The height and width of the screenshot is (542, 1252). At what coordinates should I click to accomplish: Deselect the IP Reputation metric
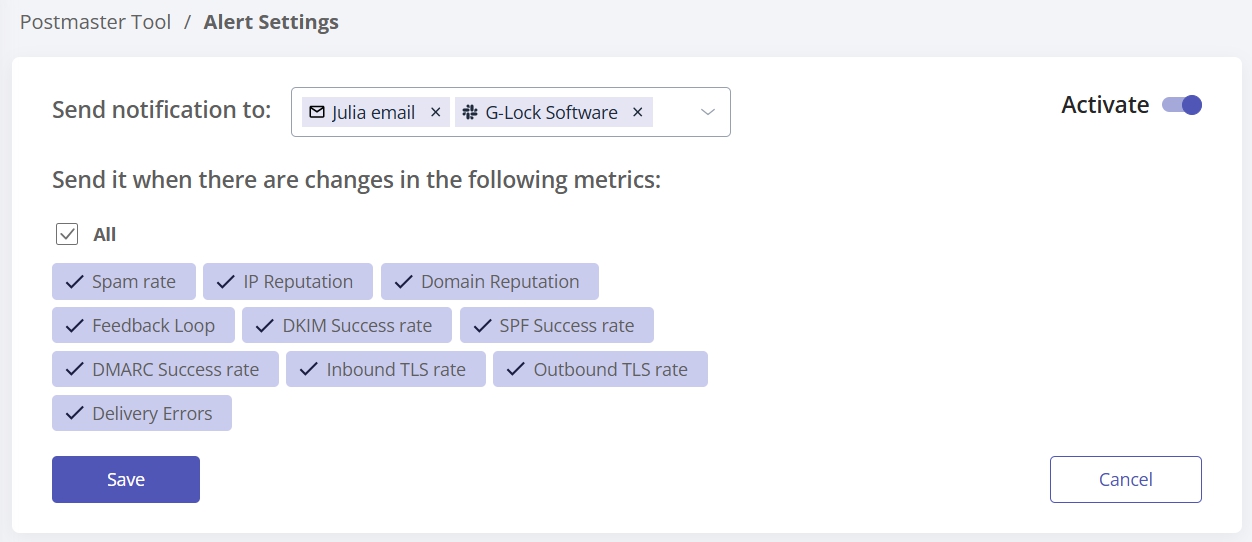pyautogui.click(x=288, y=282)
